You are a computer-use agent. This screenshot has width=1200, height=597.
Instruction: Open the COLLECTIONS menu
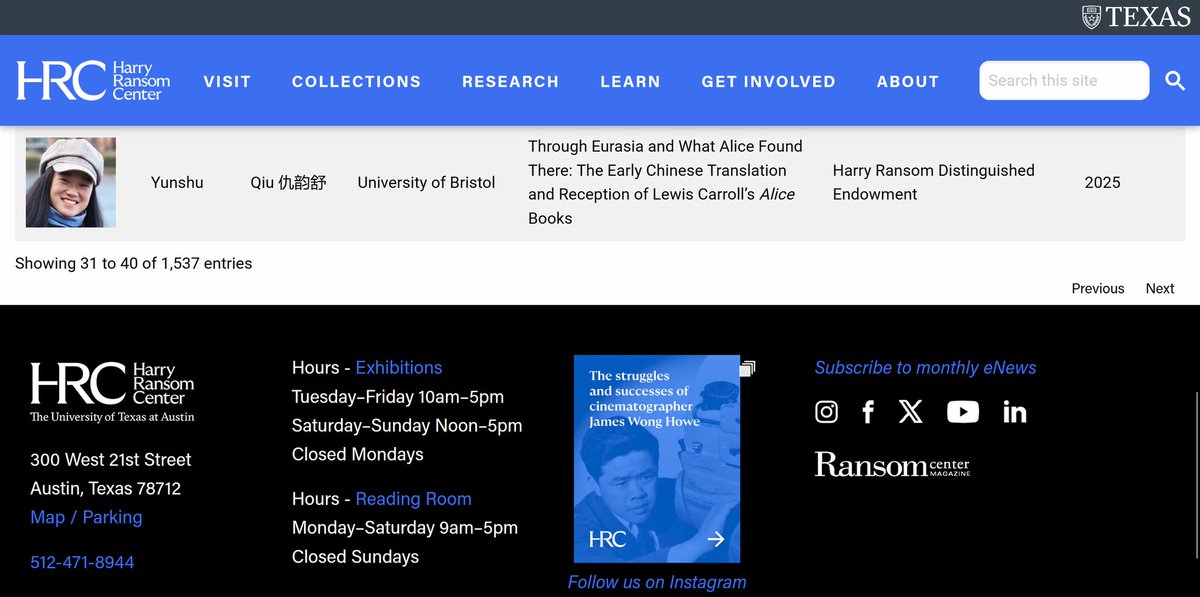pos(356,81)
